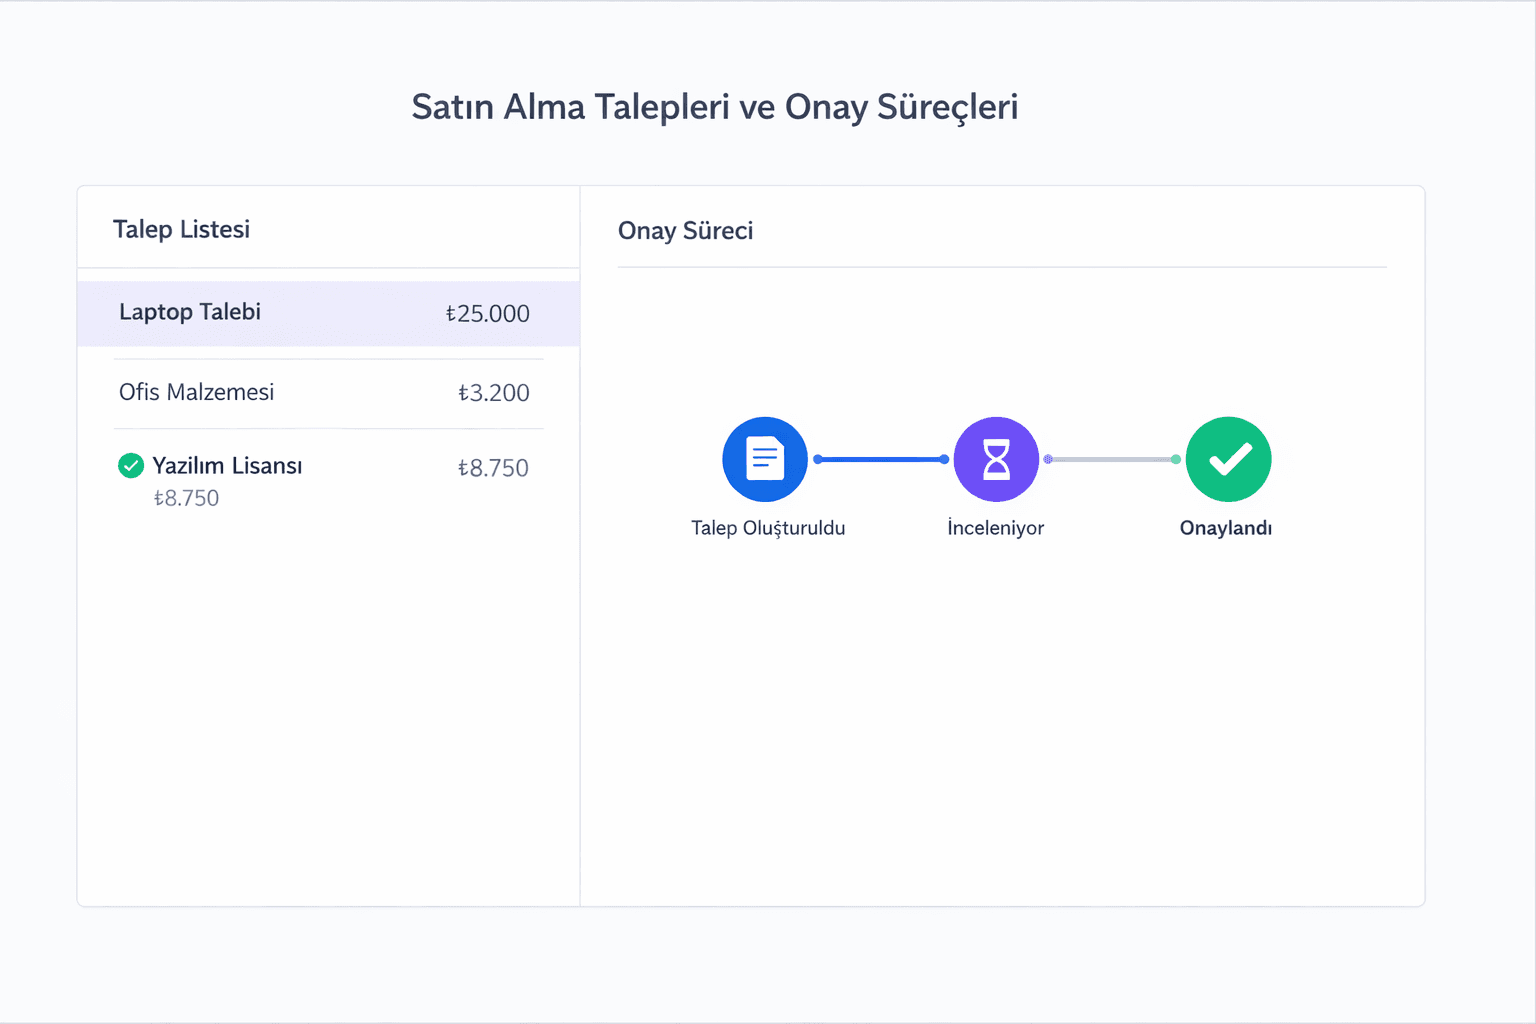Viewport: 1536px width, 1024px height.
Task: Click the checkmark badge next to Yazılım Lisansı
Action: tap(131, 465)
